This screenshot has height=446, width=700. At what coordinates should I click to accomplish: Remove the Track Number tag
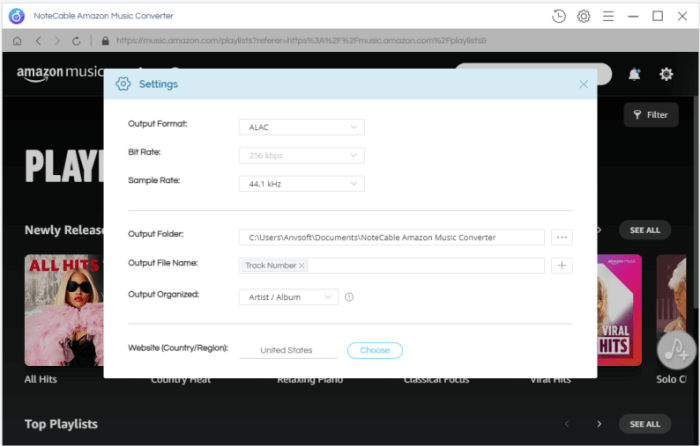click(302, 266)
